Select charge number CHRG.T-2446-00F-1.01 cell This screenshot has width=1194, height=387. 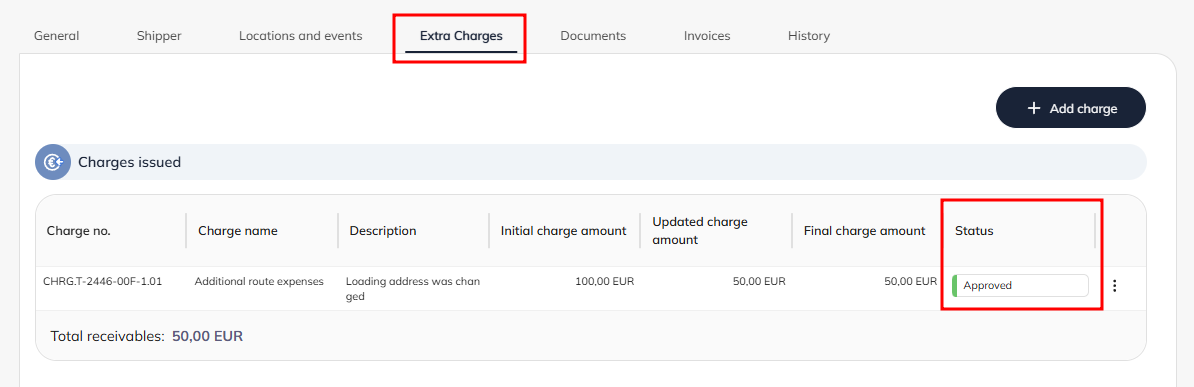coord(103,282)
